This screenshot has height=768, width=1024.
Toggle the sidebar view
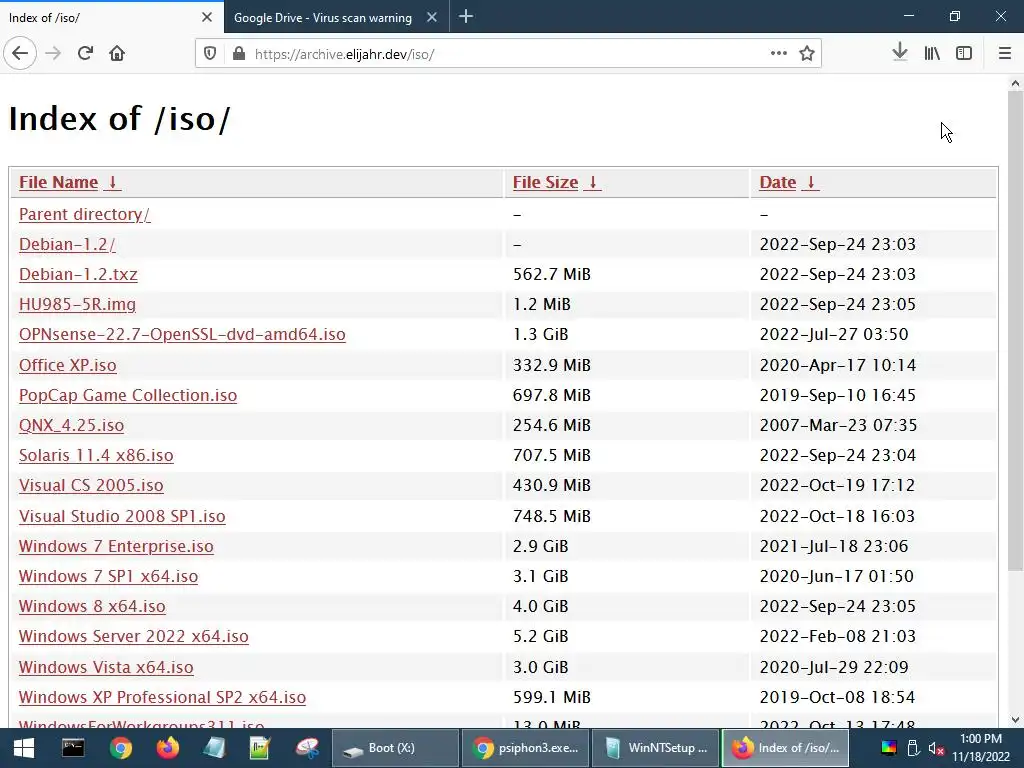(x=964, y=54)
